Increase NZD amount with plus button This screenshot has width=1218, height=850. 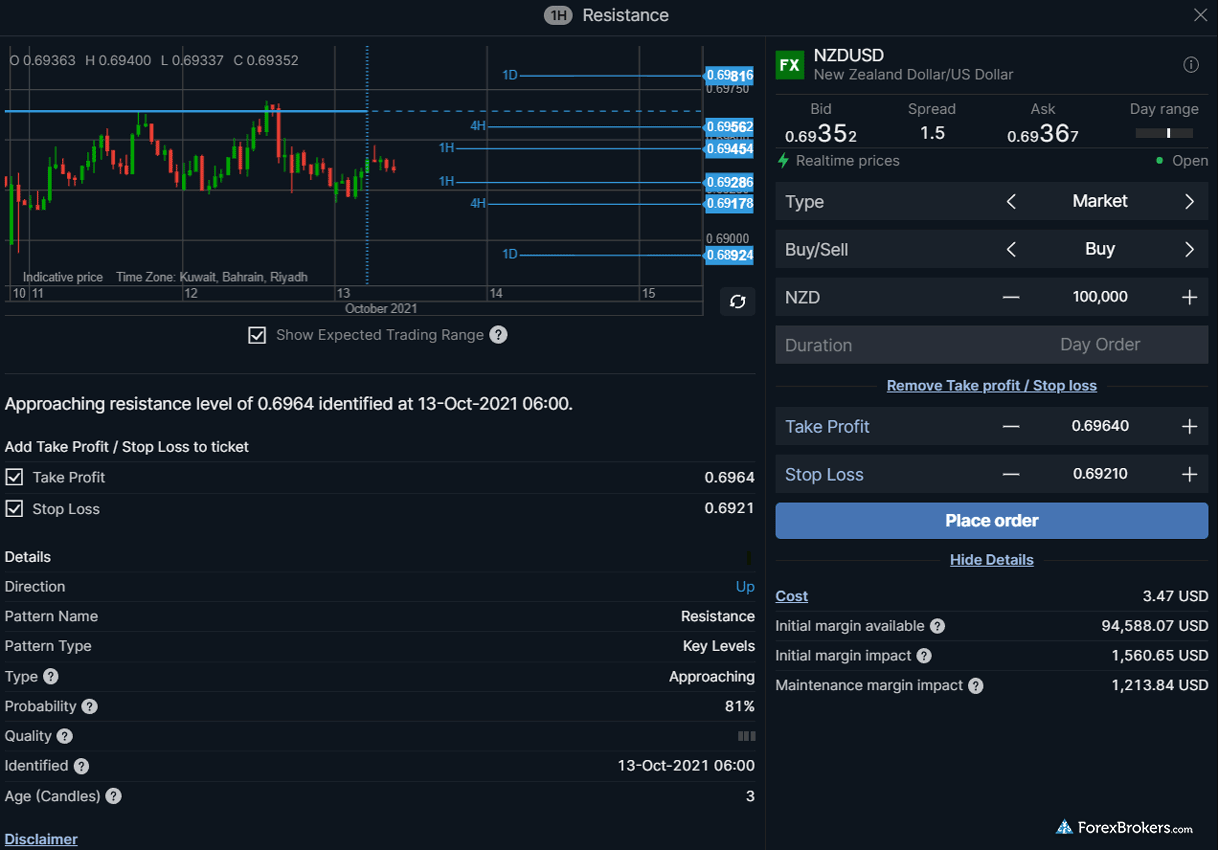1189,298
